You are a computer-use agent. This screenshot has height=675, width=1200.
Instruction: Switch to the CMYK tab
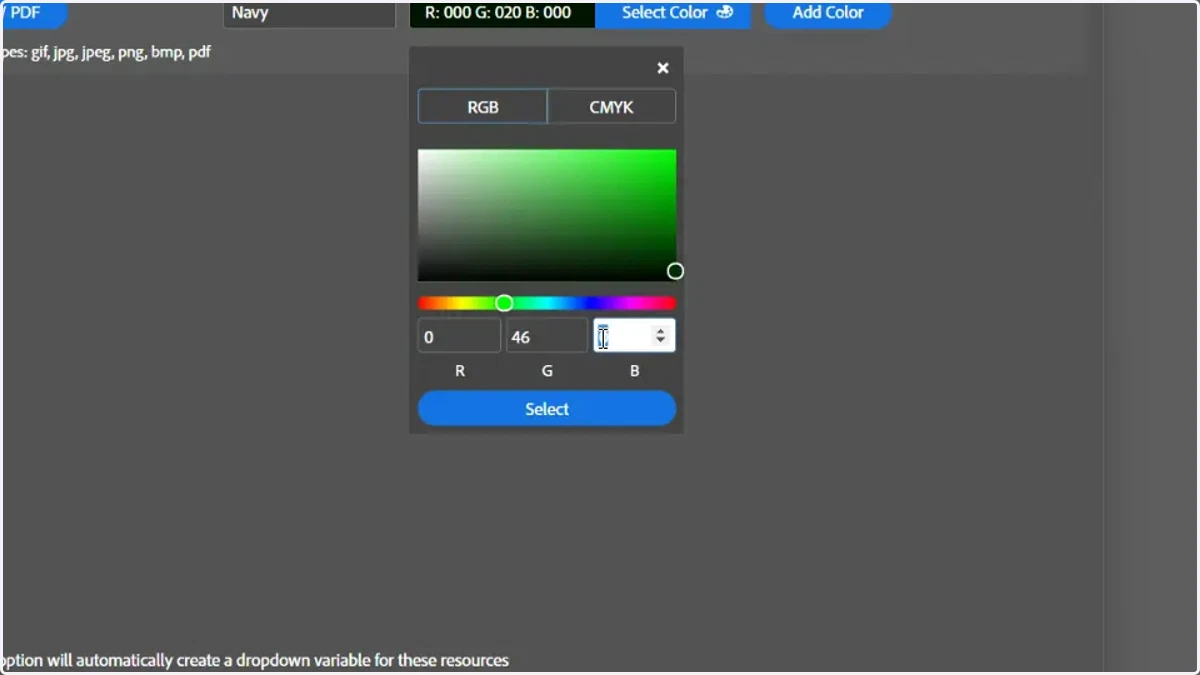pyautogui.click(x=611, y=107)
